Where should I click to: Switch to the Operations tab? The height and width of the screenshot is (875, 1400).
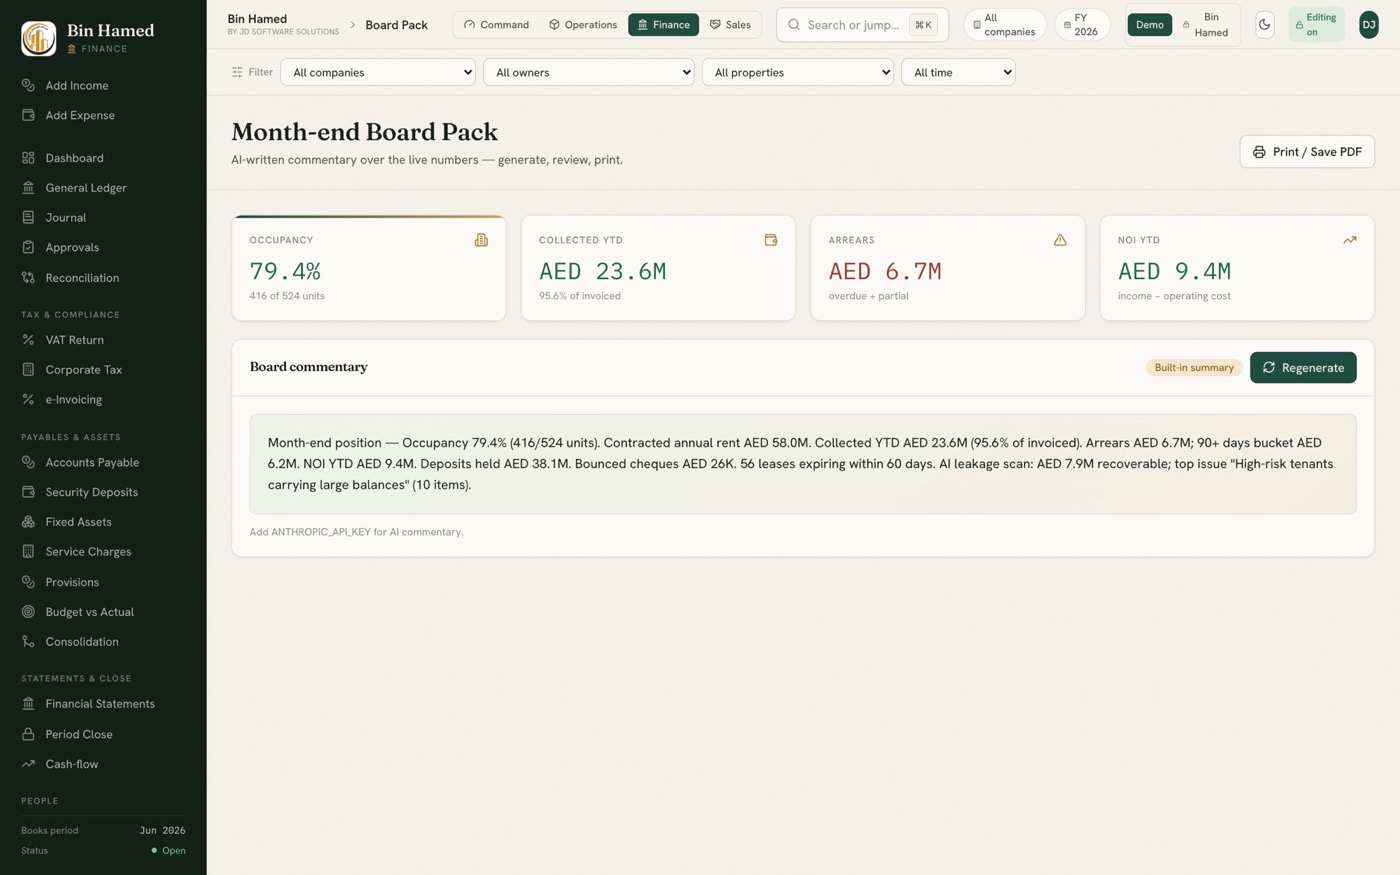[583, 25]
